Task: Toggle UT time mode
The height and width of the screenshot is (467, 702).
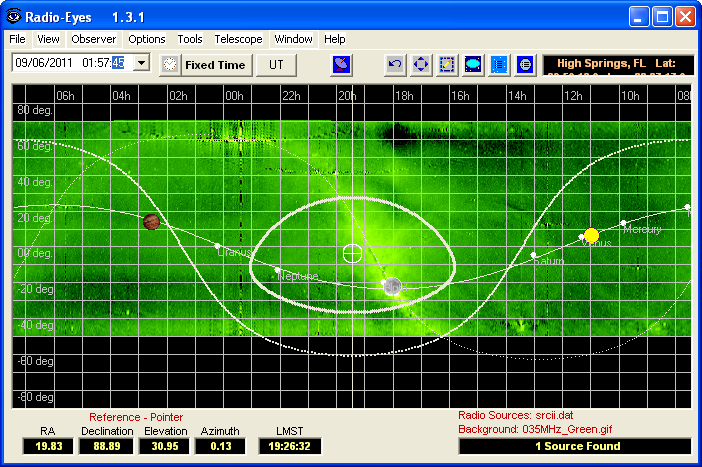Action: [275, 65]
